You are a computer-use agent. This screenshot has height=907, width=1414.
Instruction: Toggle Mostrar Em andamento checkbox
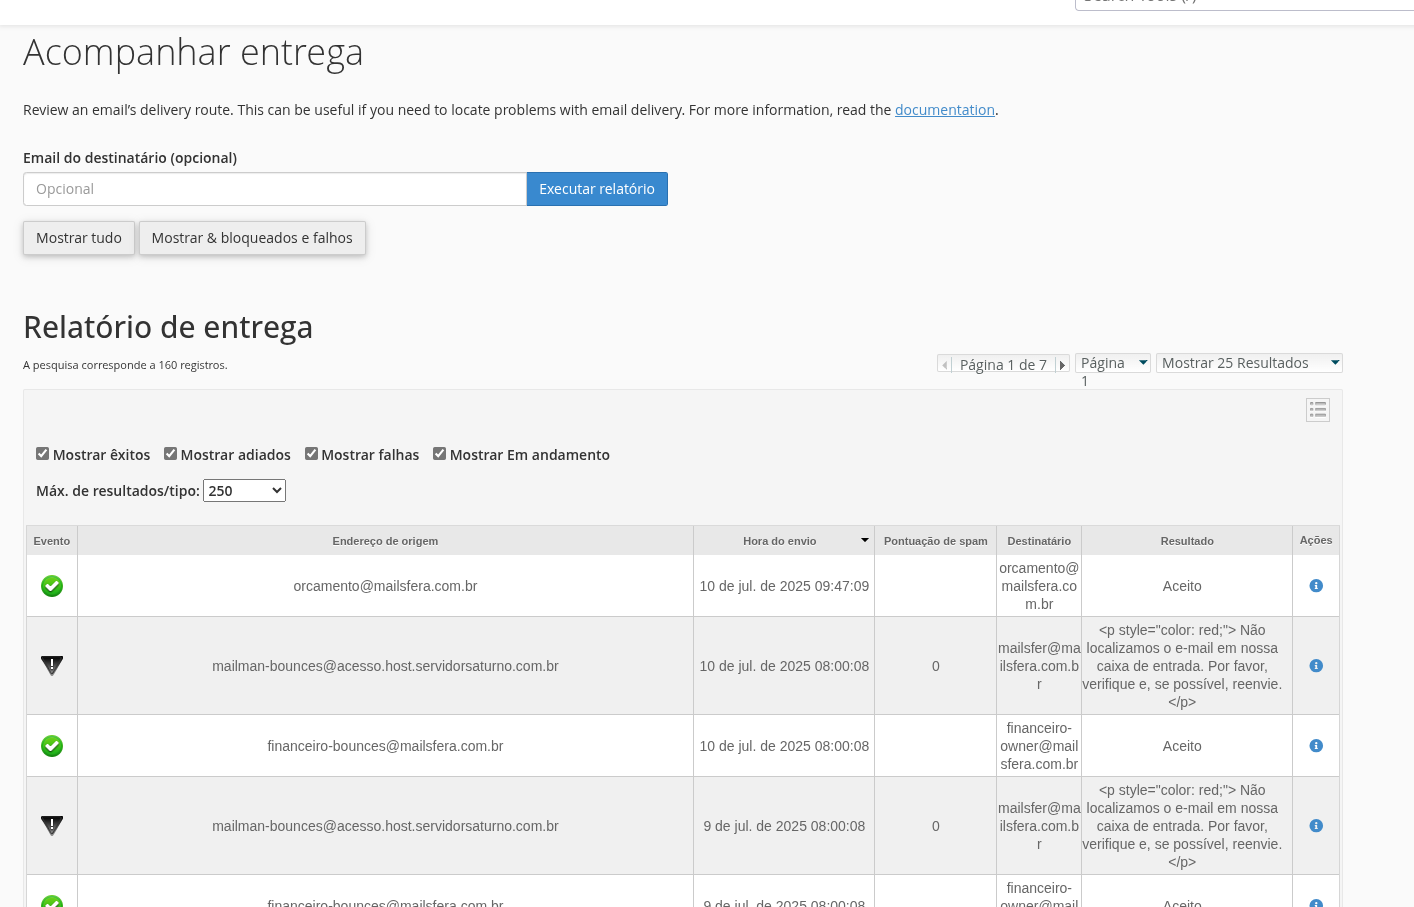click(x=439, y=454)
